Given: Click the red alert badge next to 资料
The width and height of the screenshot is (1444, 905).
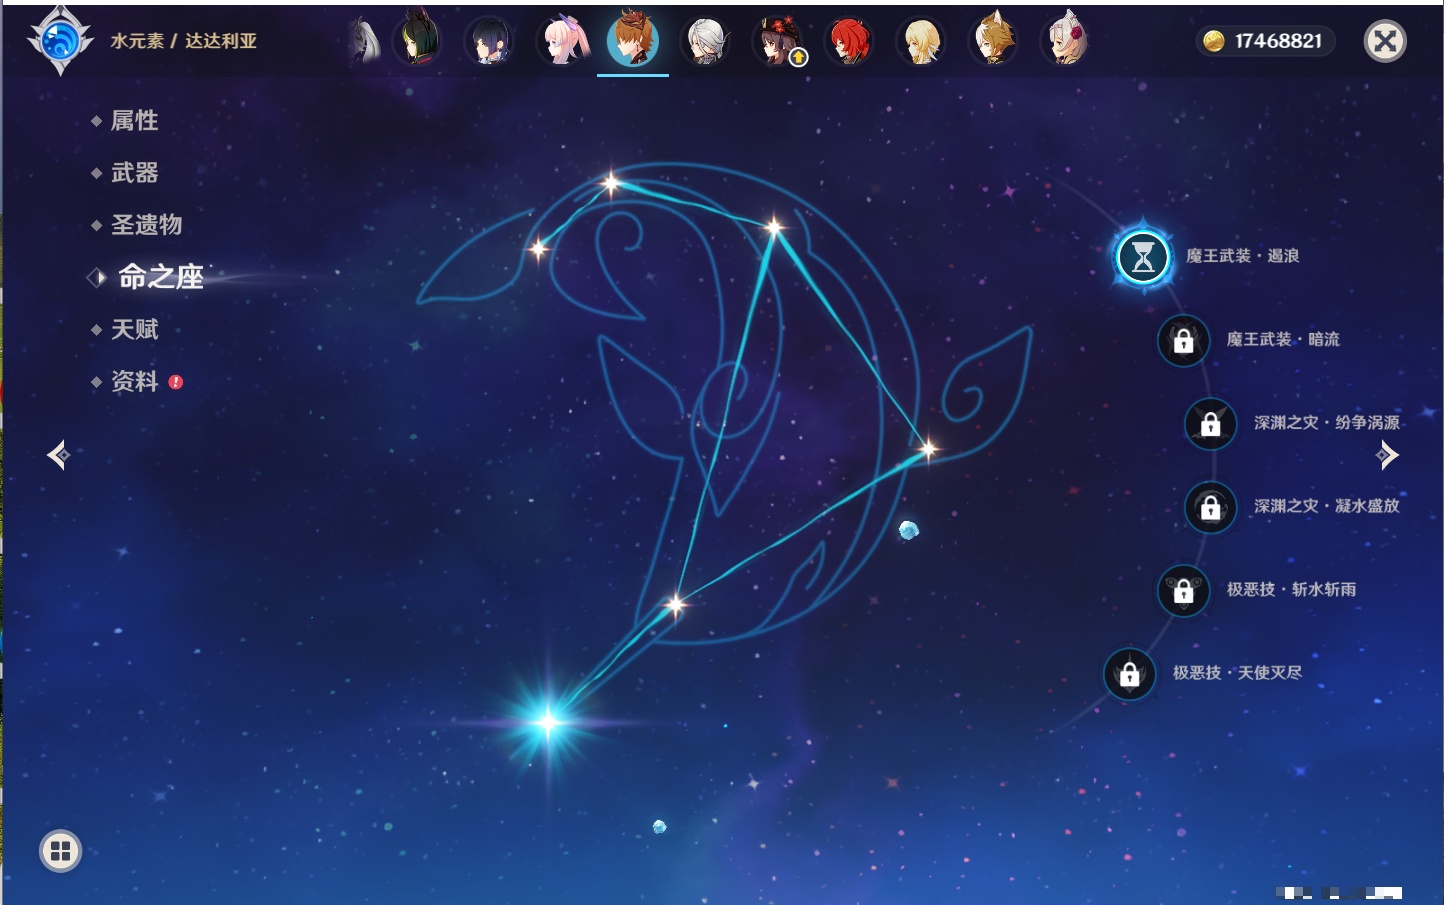Looking at the screenshot, I should (x=176, y=382).
